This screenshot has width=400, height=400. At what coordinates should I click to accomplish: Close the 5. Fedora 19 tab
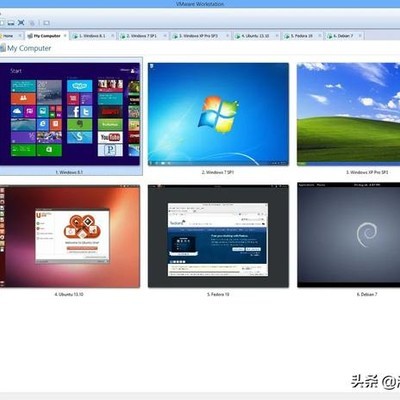(x=320, y=36)
